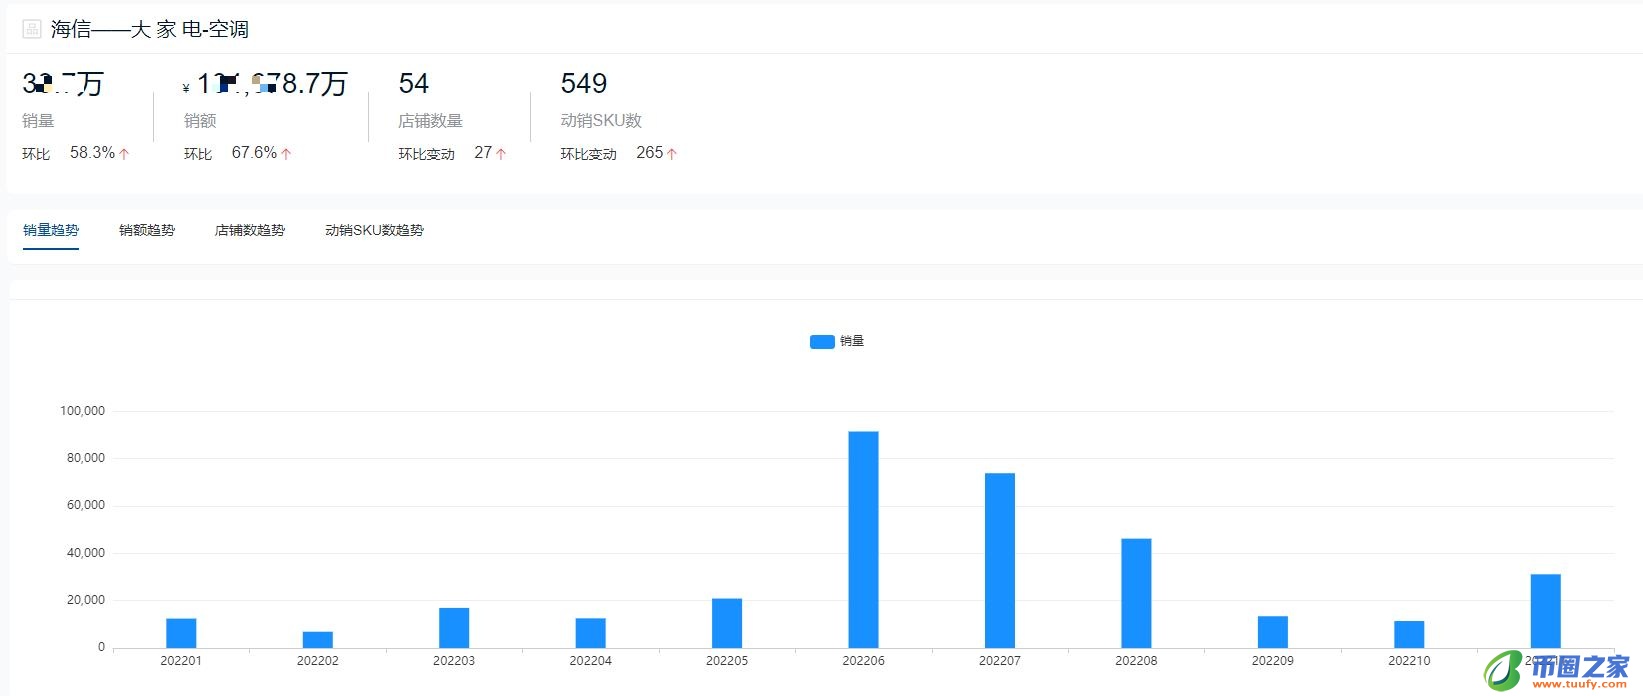The width and height of the screenshot is (1643, 696).
Task: Toggle the 销量 legend series
Action: click(837, 341)
